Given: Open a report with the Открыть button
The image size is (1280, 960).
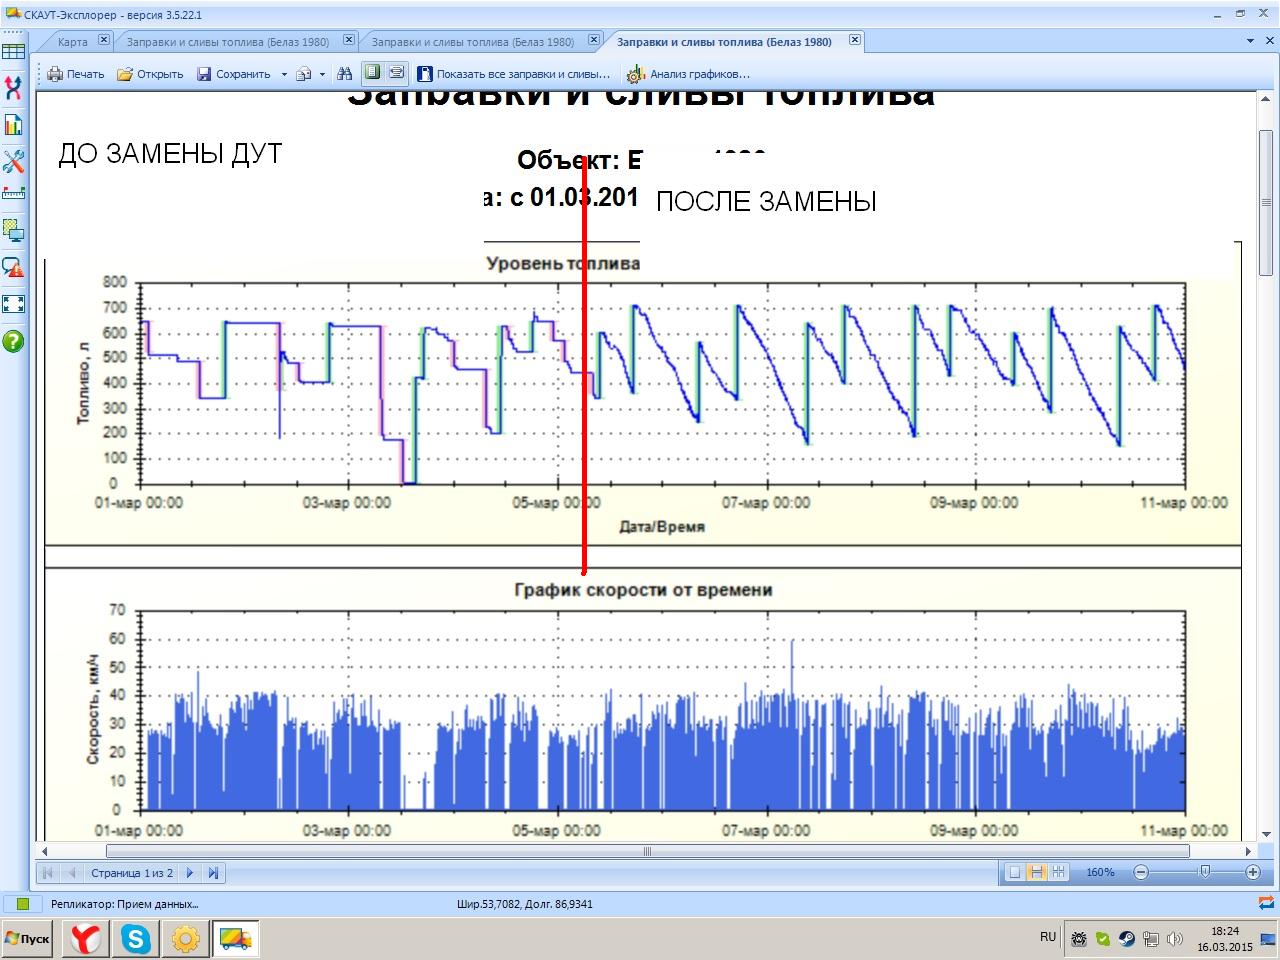Looking at the screenshot, I should coord(150,74).
